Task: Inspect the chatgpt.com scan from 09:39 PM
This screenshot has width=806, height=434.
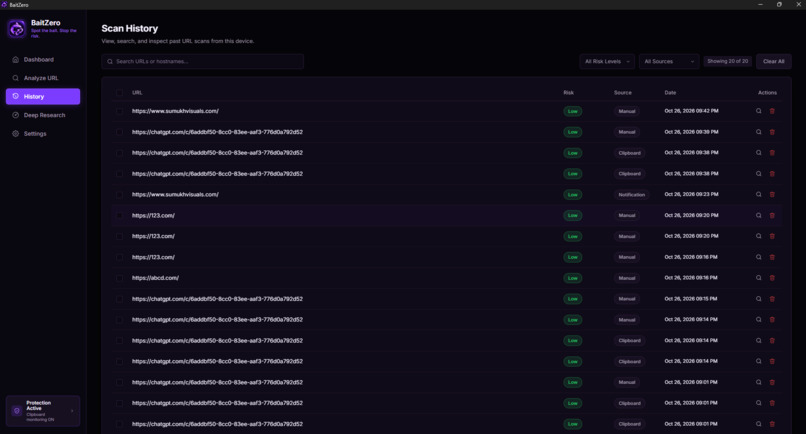Action: (x=758, y=132)
